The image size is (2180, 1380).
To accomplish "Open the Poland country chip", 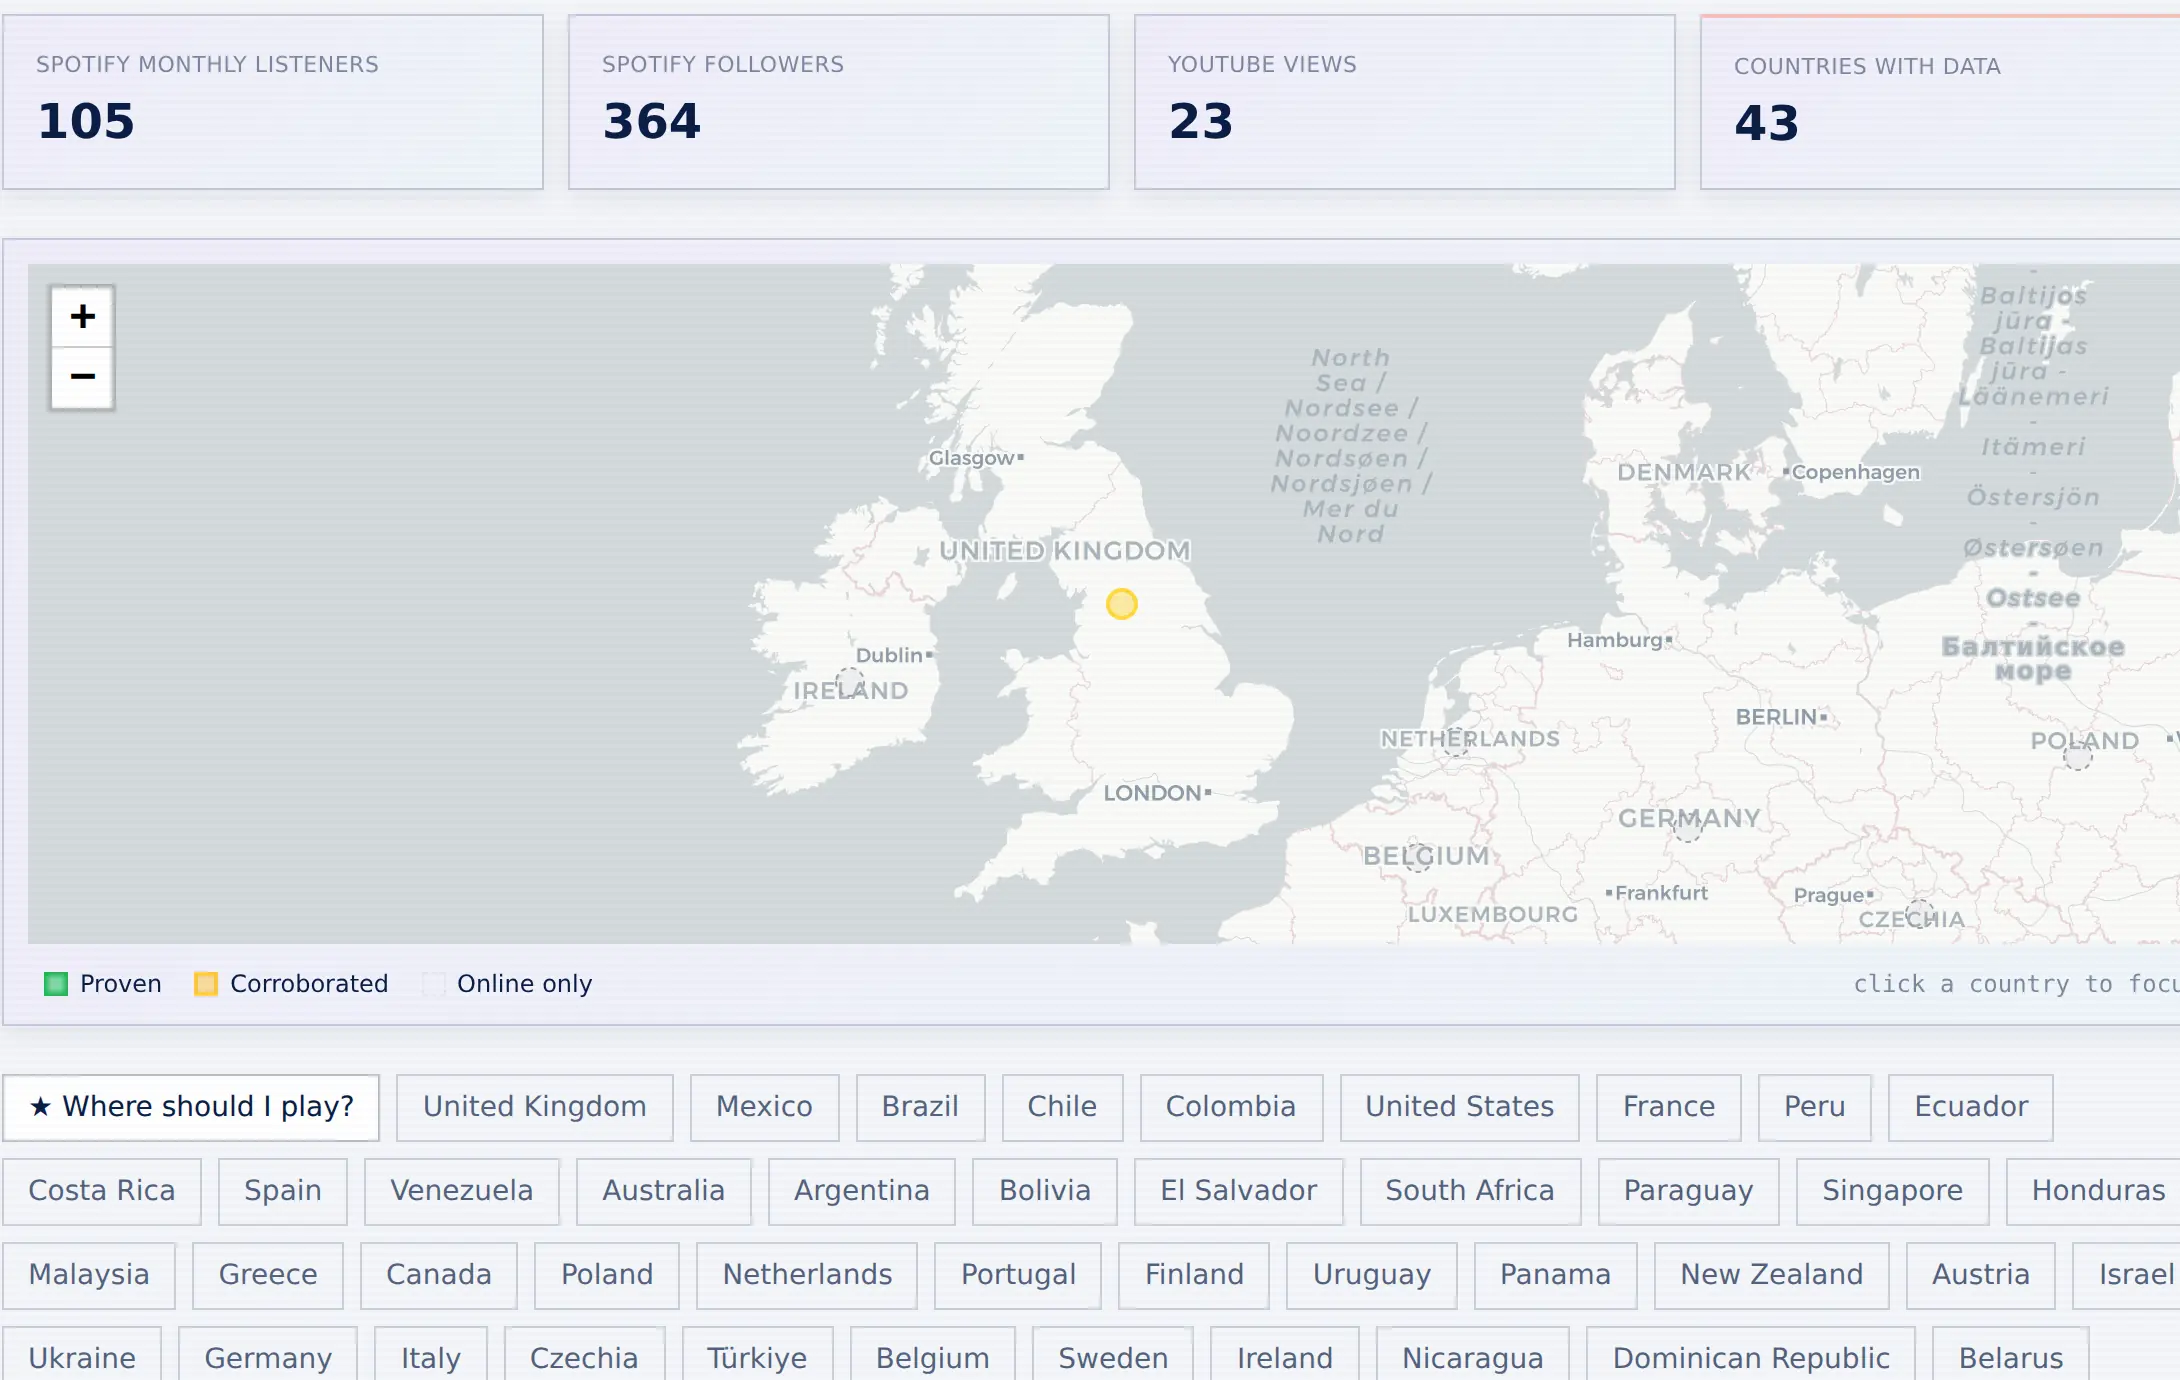I will (x=607, y=1275).
